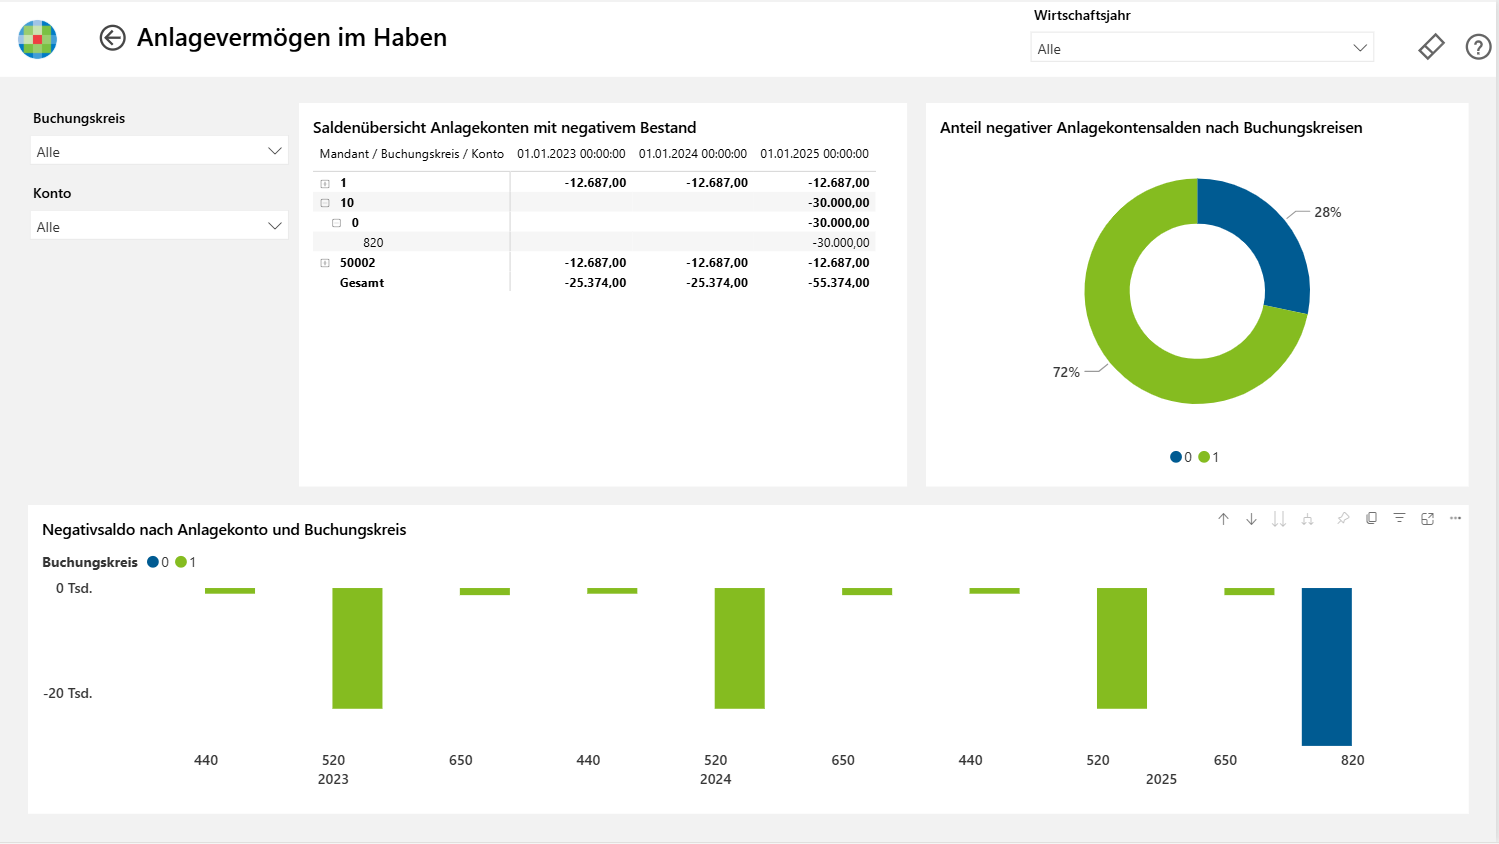
Task: Select the blue bar for account 820
Action: [x=1327, y=667]
